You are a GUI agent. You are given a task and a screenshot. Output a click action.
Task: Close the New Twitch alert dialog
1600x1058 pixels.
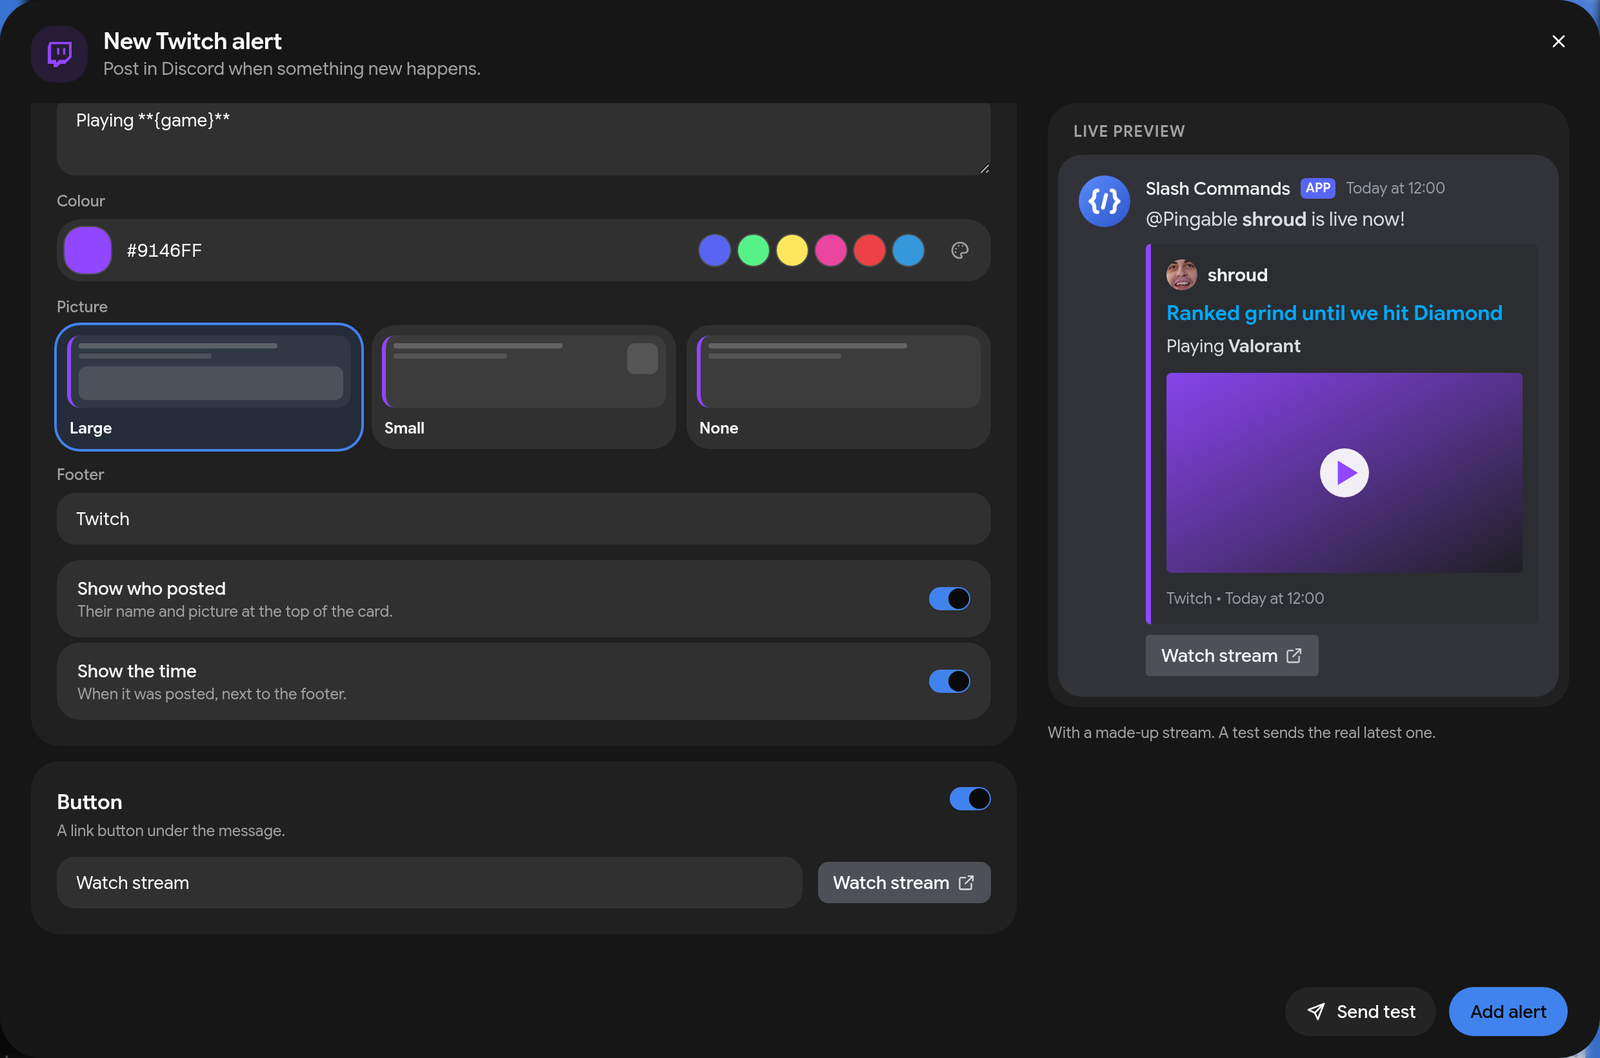[x=1558, y=41]
